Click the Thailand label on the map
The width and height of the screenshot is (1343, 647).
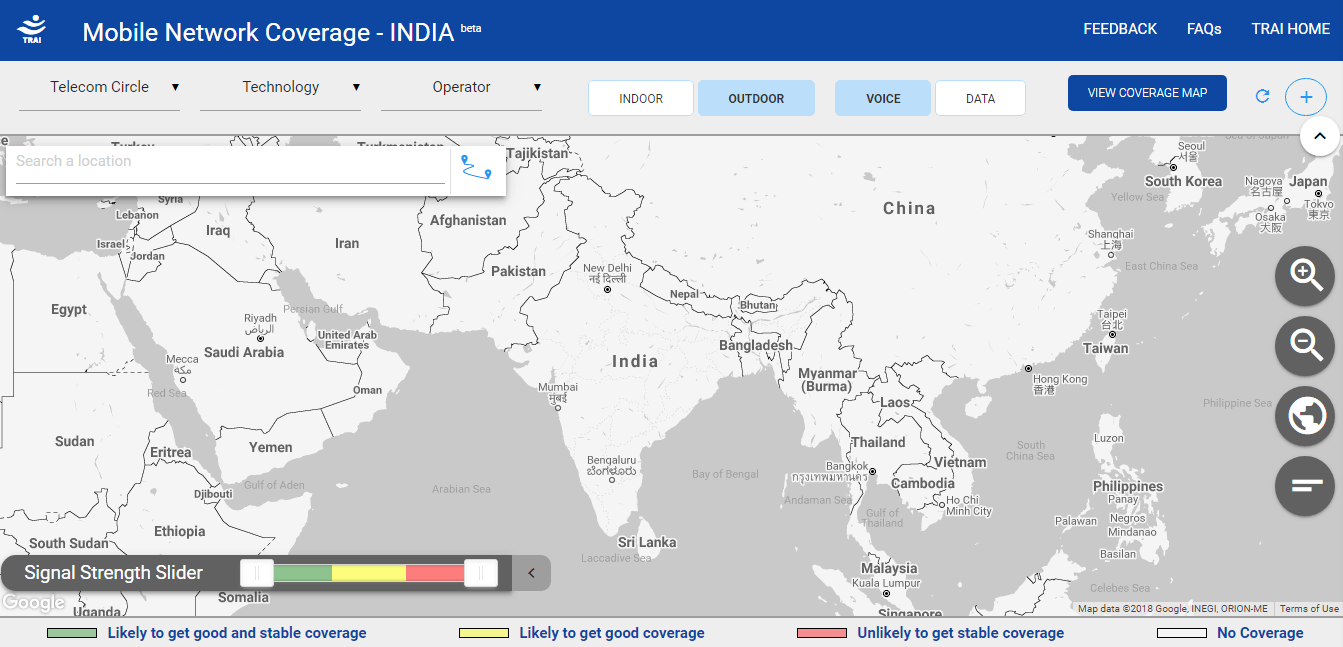(878, 442)
